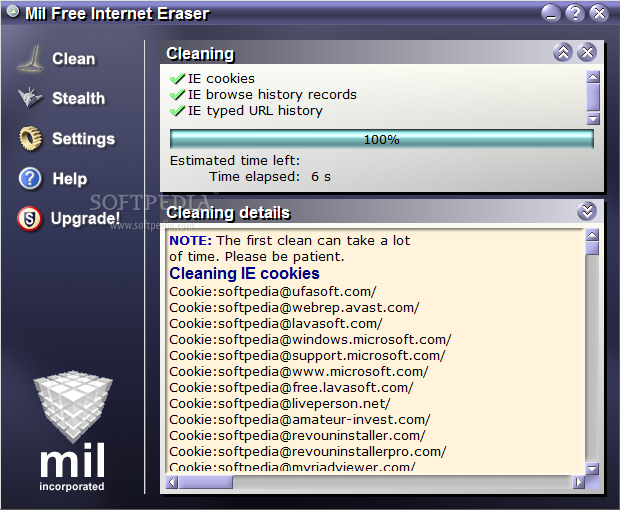Close the Mil Free Internet Eraser window

point(599,13)
